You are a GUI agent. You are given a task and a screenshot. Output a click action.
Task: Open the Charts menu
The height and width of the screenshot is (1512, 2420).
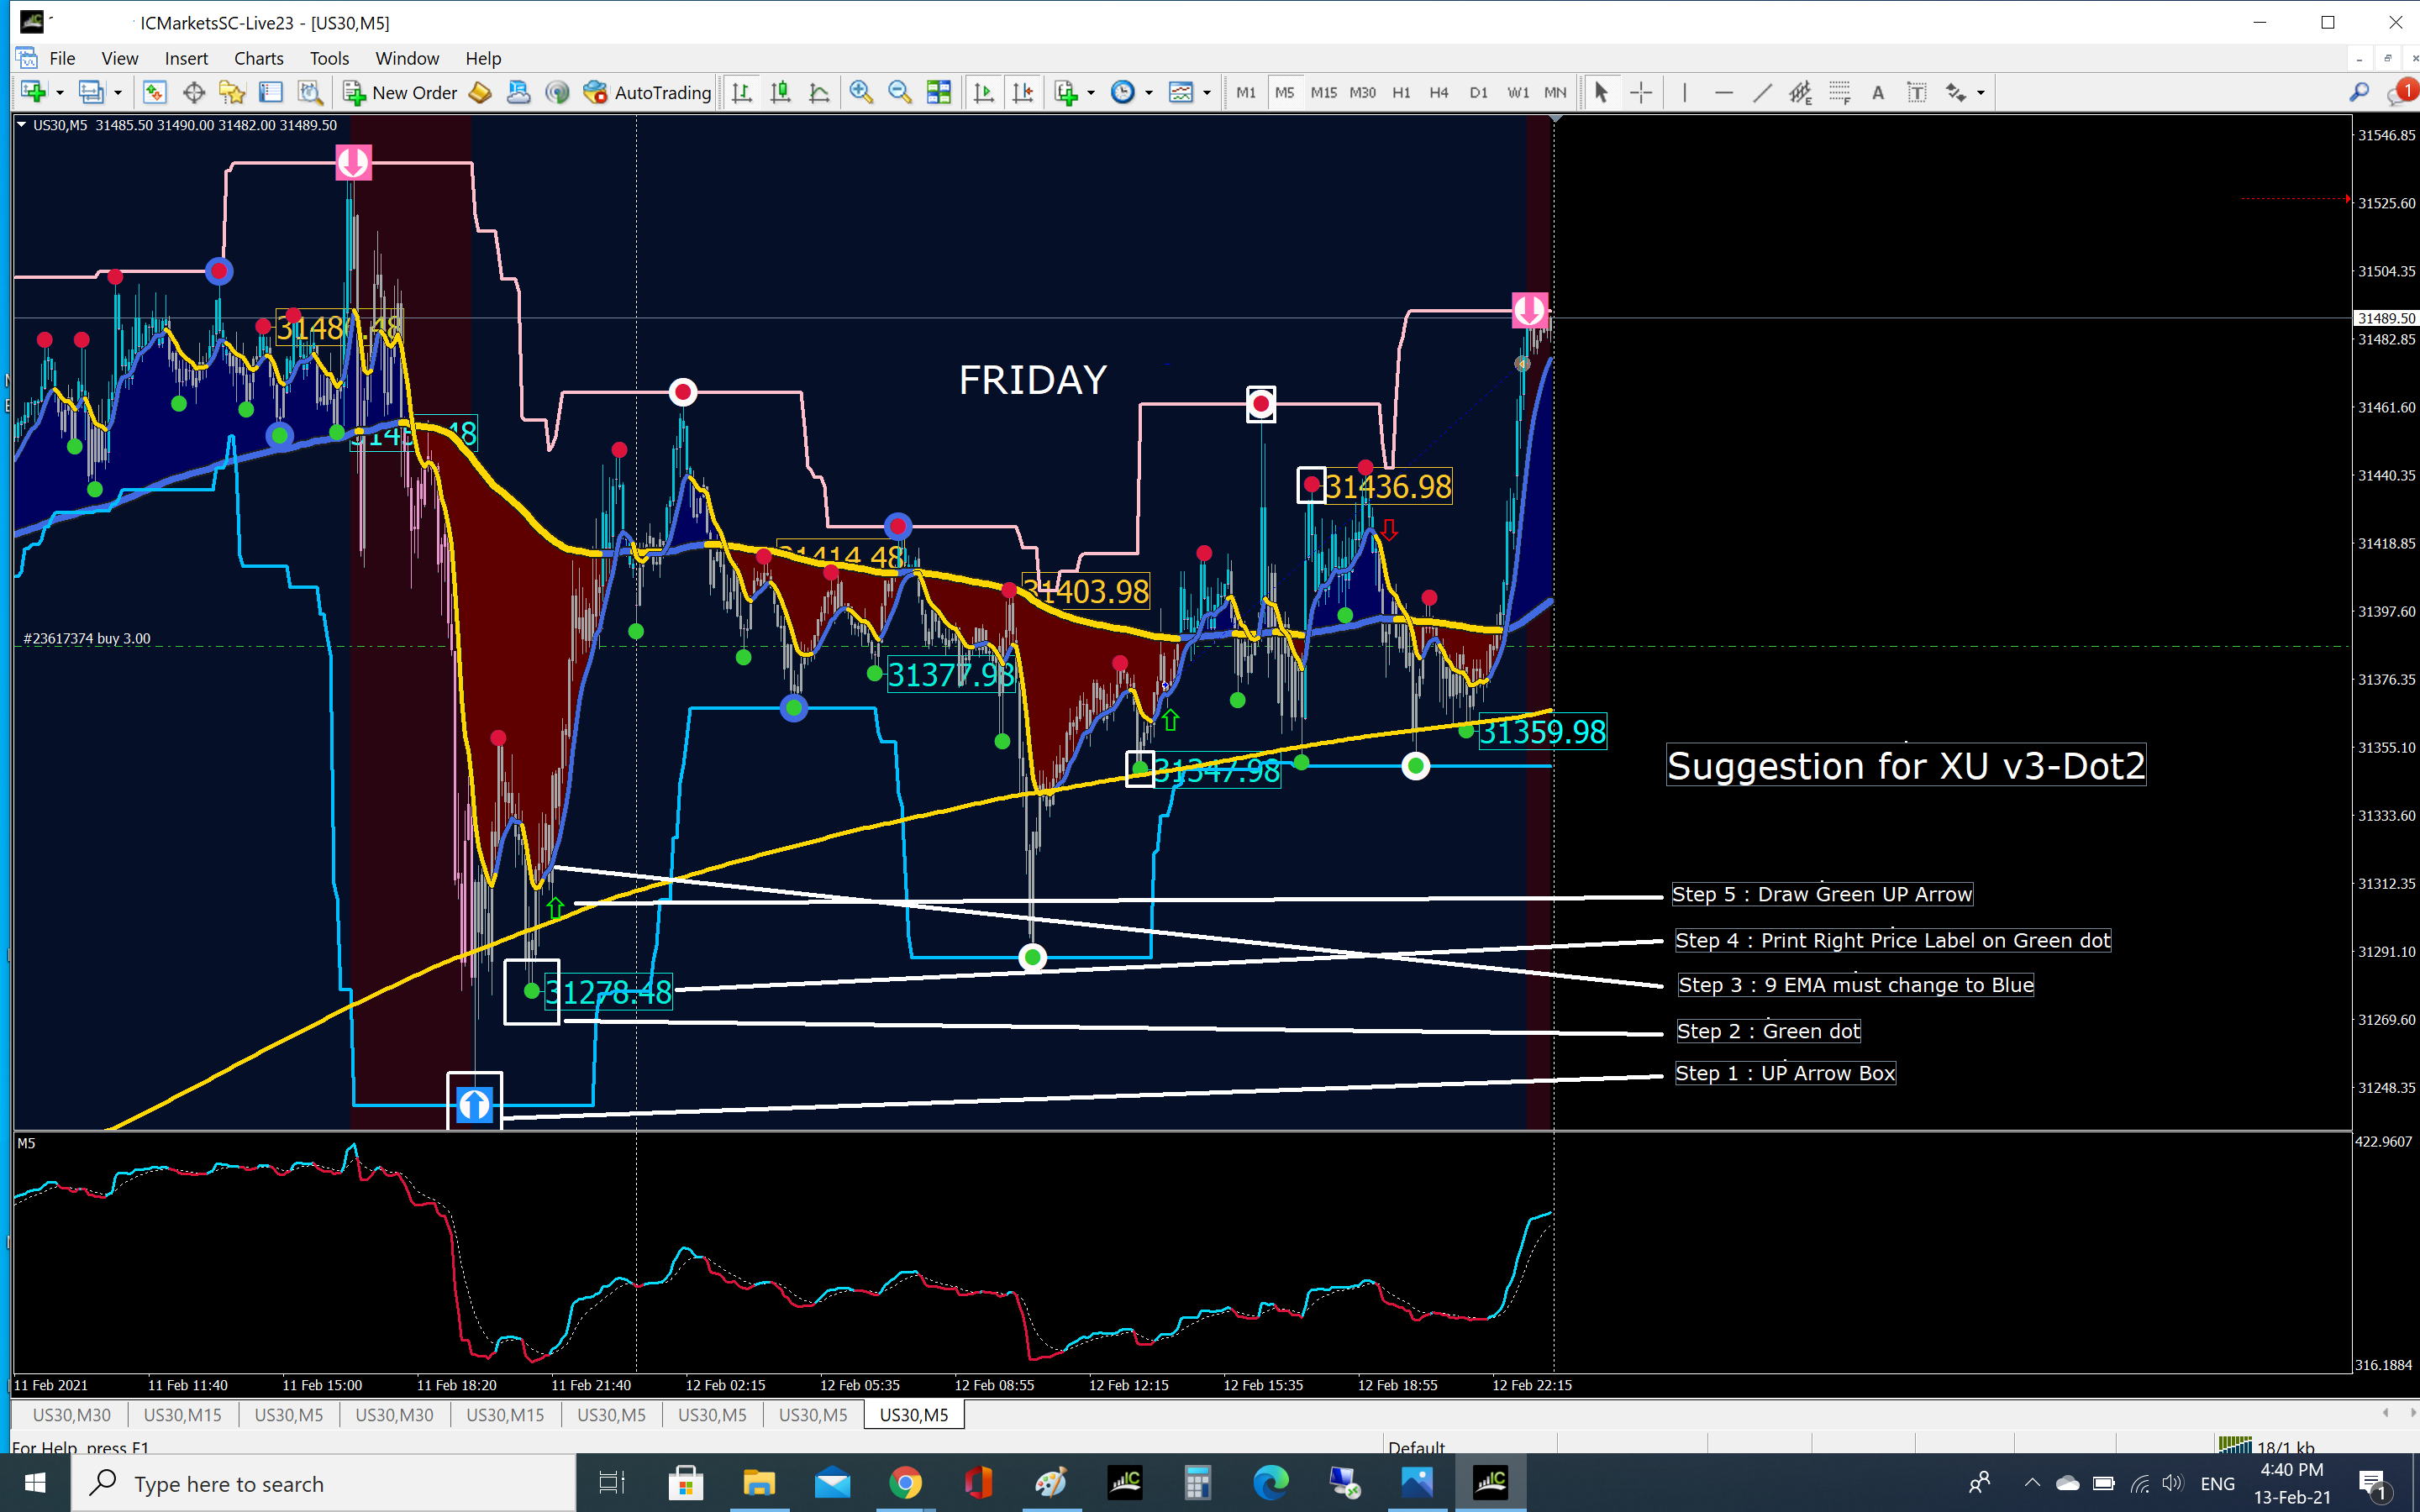(258, 58)
